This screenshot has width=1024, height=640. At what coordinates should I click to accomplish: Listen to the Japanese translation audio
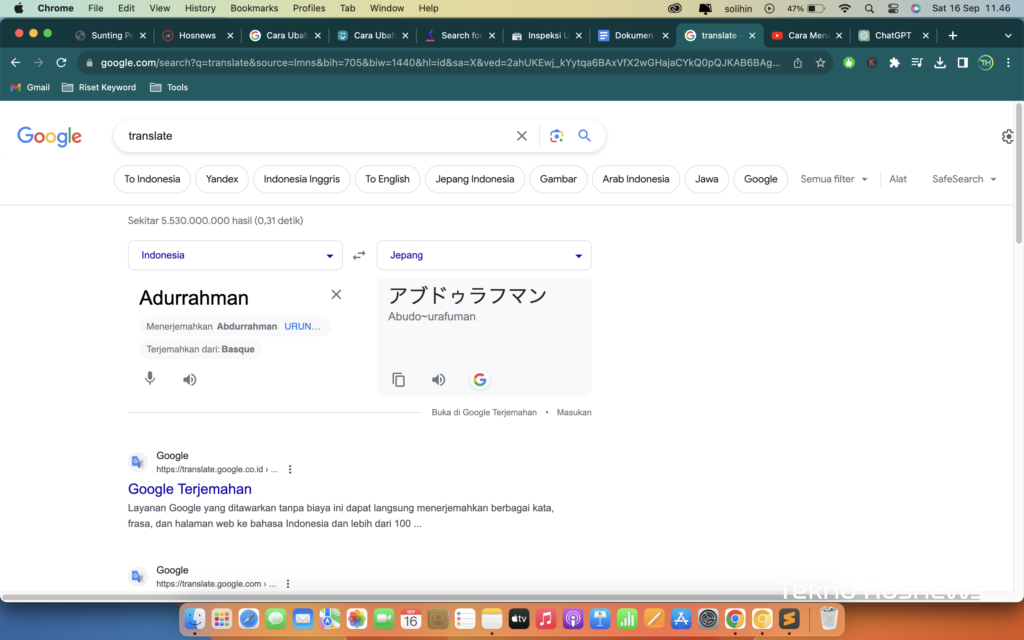(438, 379)
